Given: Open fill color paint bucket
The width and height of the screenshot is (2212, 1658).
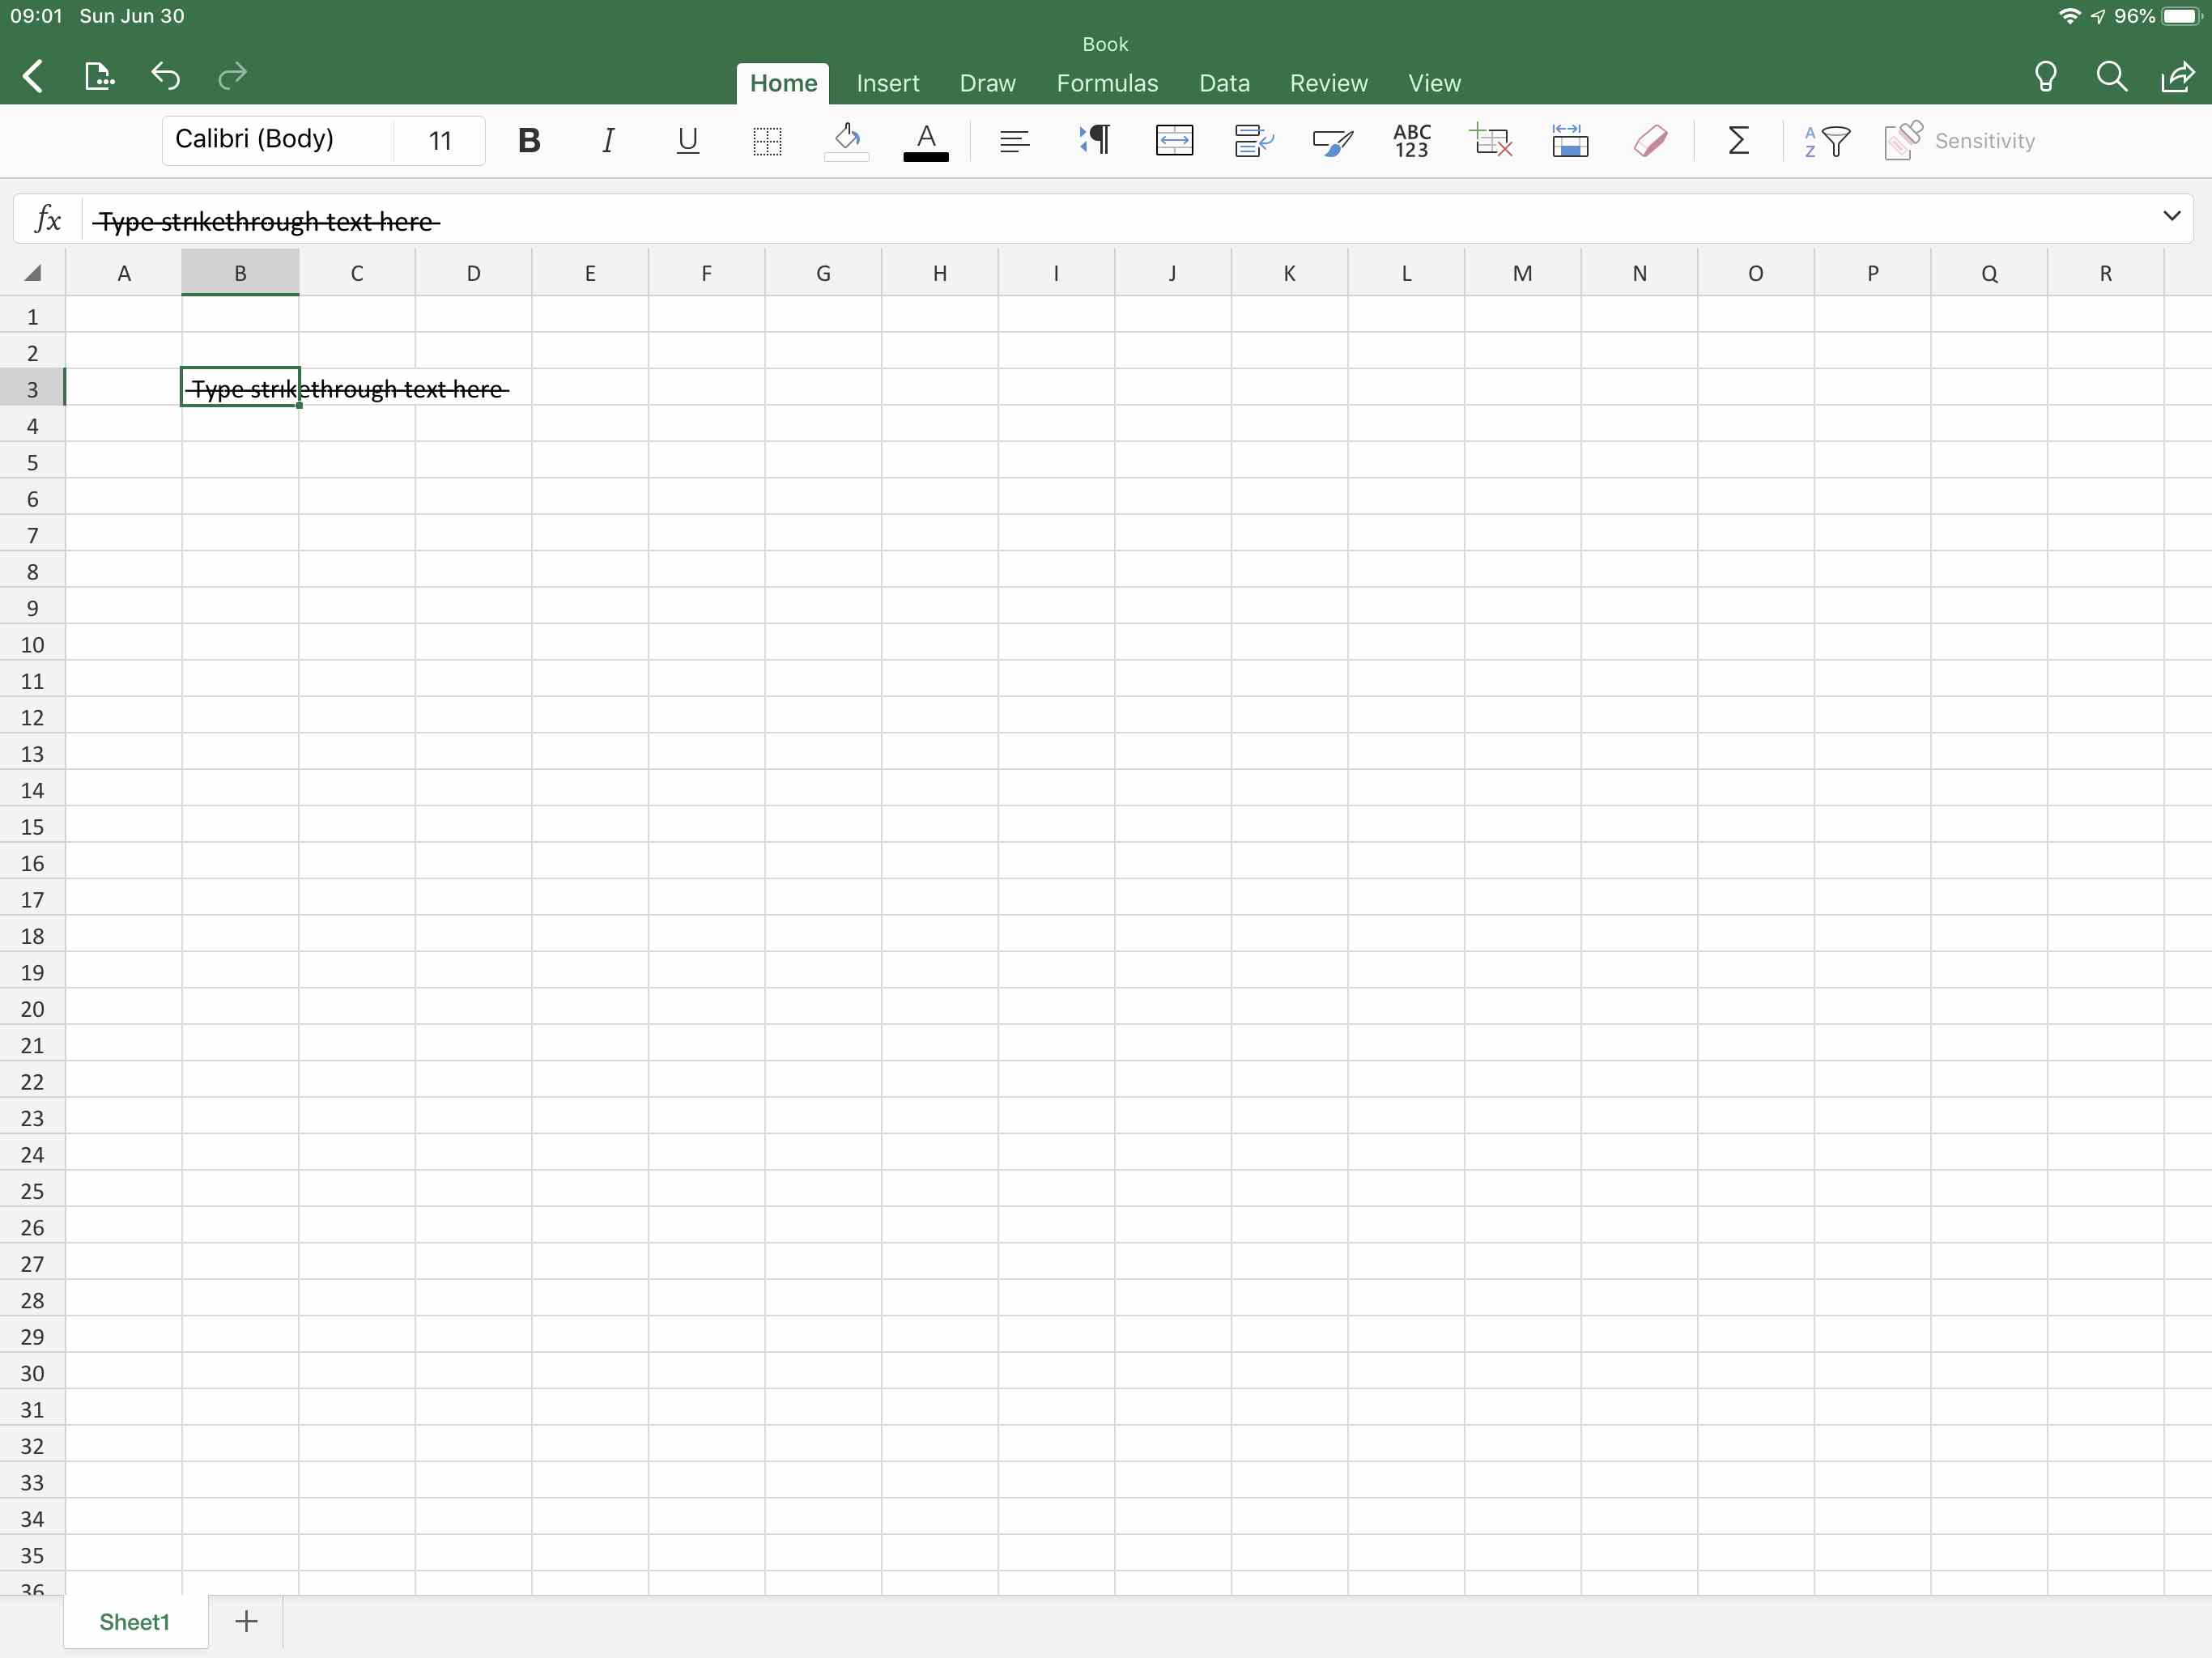Looking at the screenshot, I should (x=846, y=141).
